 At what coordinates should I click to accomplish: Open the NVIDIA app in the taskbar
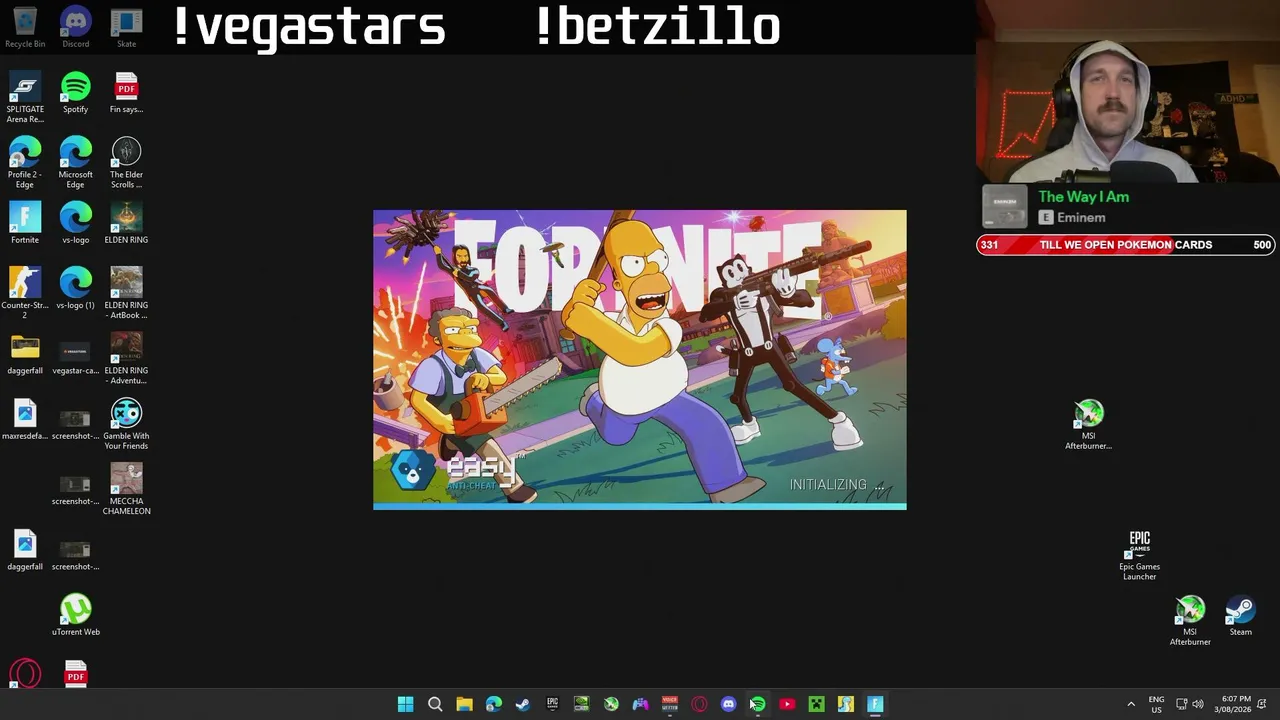tap(581, 704)
